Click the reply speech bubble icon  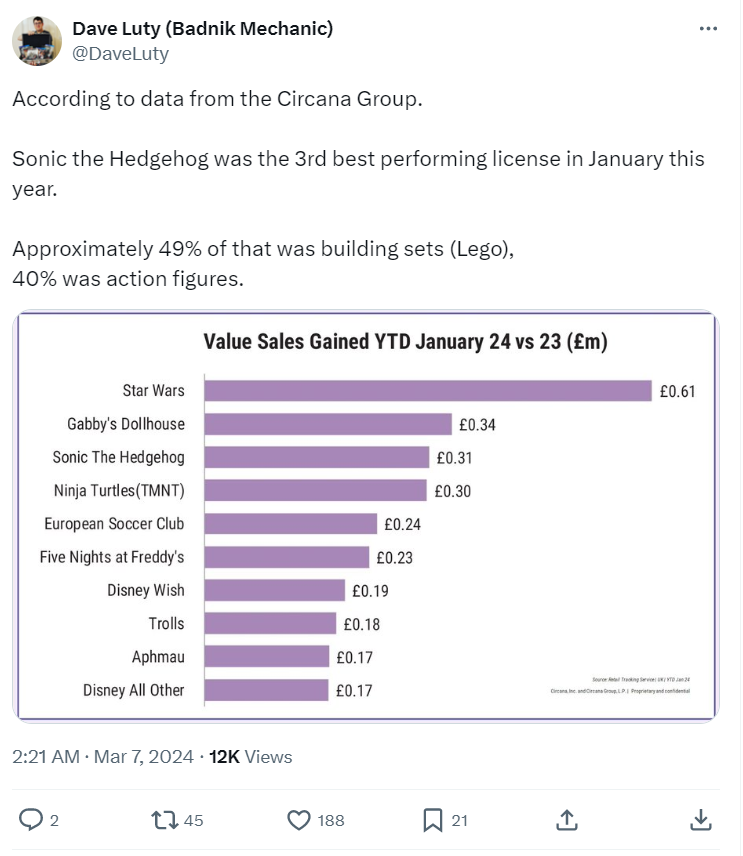(x=32, y=820)
